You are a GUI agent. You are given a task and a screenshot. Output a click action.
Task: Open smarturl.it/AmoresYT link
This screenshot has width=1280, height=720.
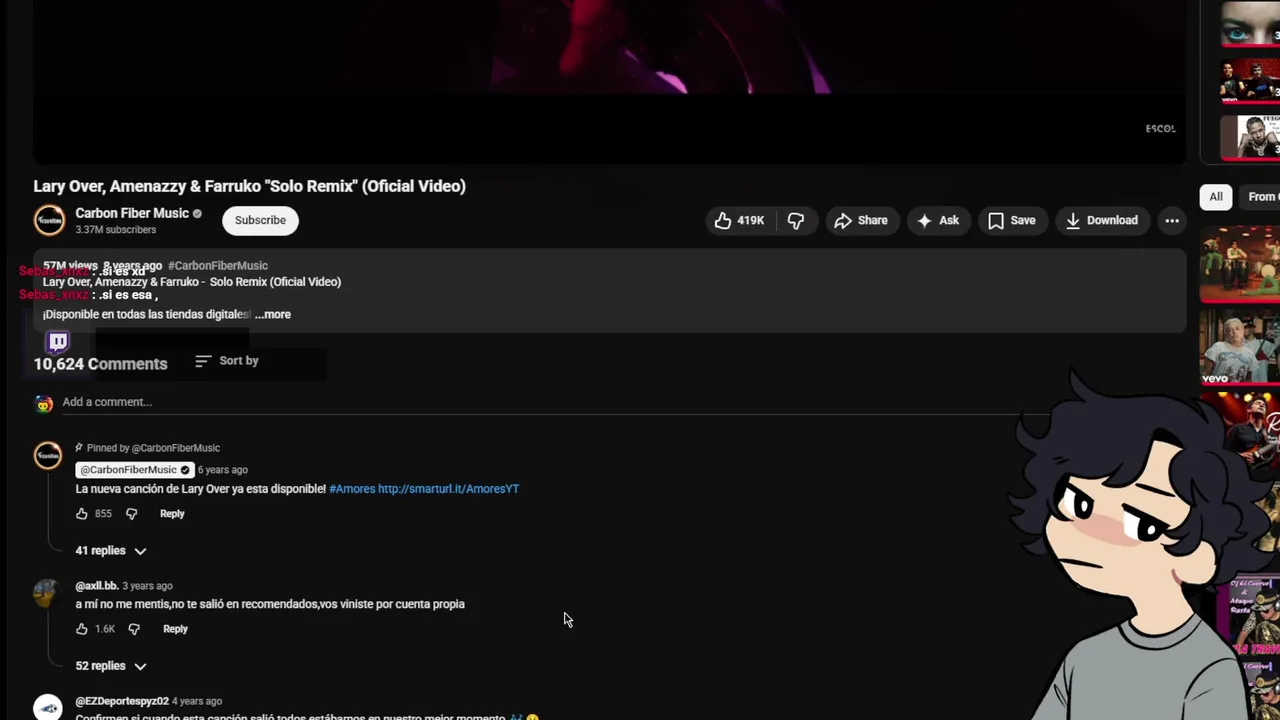point(448,489)
